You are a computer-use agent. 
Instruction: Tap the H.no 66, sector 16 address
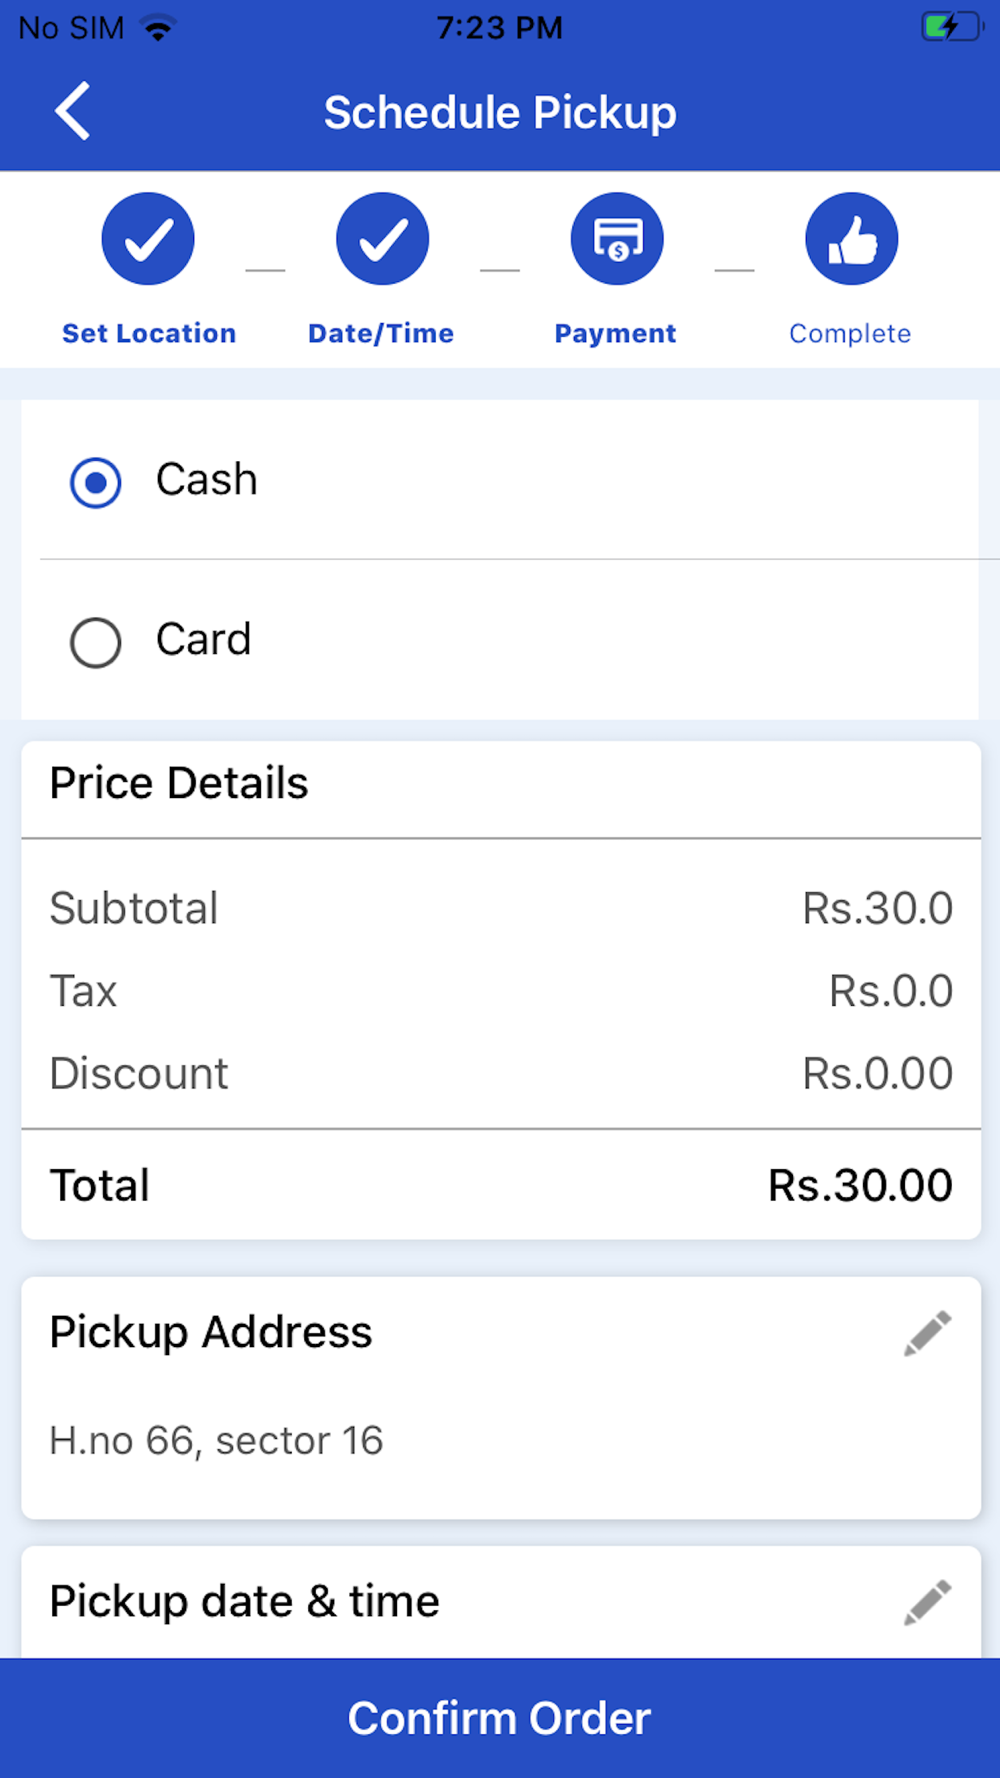point(217,1440)
